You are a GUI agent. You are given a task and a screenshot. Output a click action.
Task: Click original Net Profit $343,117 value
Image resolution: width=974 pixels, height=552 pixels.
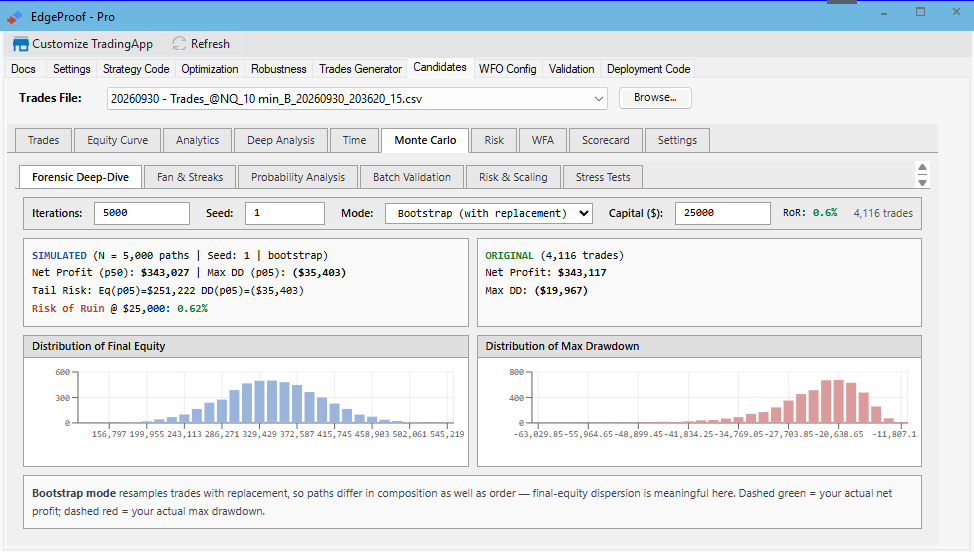click(582, 273)
